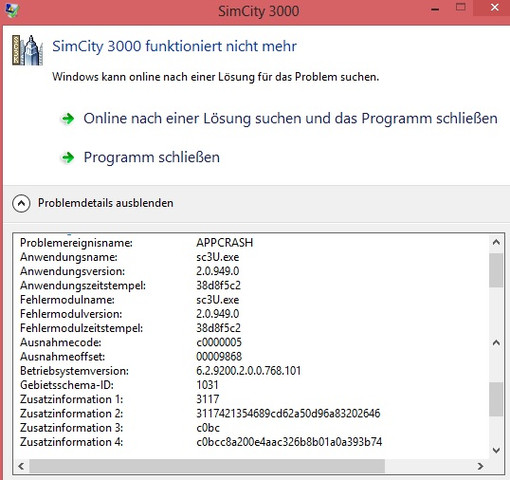The width and height of the screenshot is (510, 480).
Task: Click the details box scroll down arrow
Action: click(x=496, y=450)
